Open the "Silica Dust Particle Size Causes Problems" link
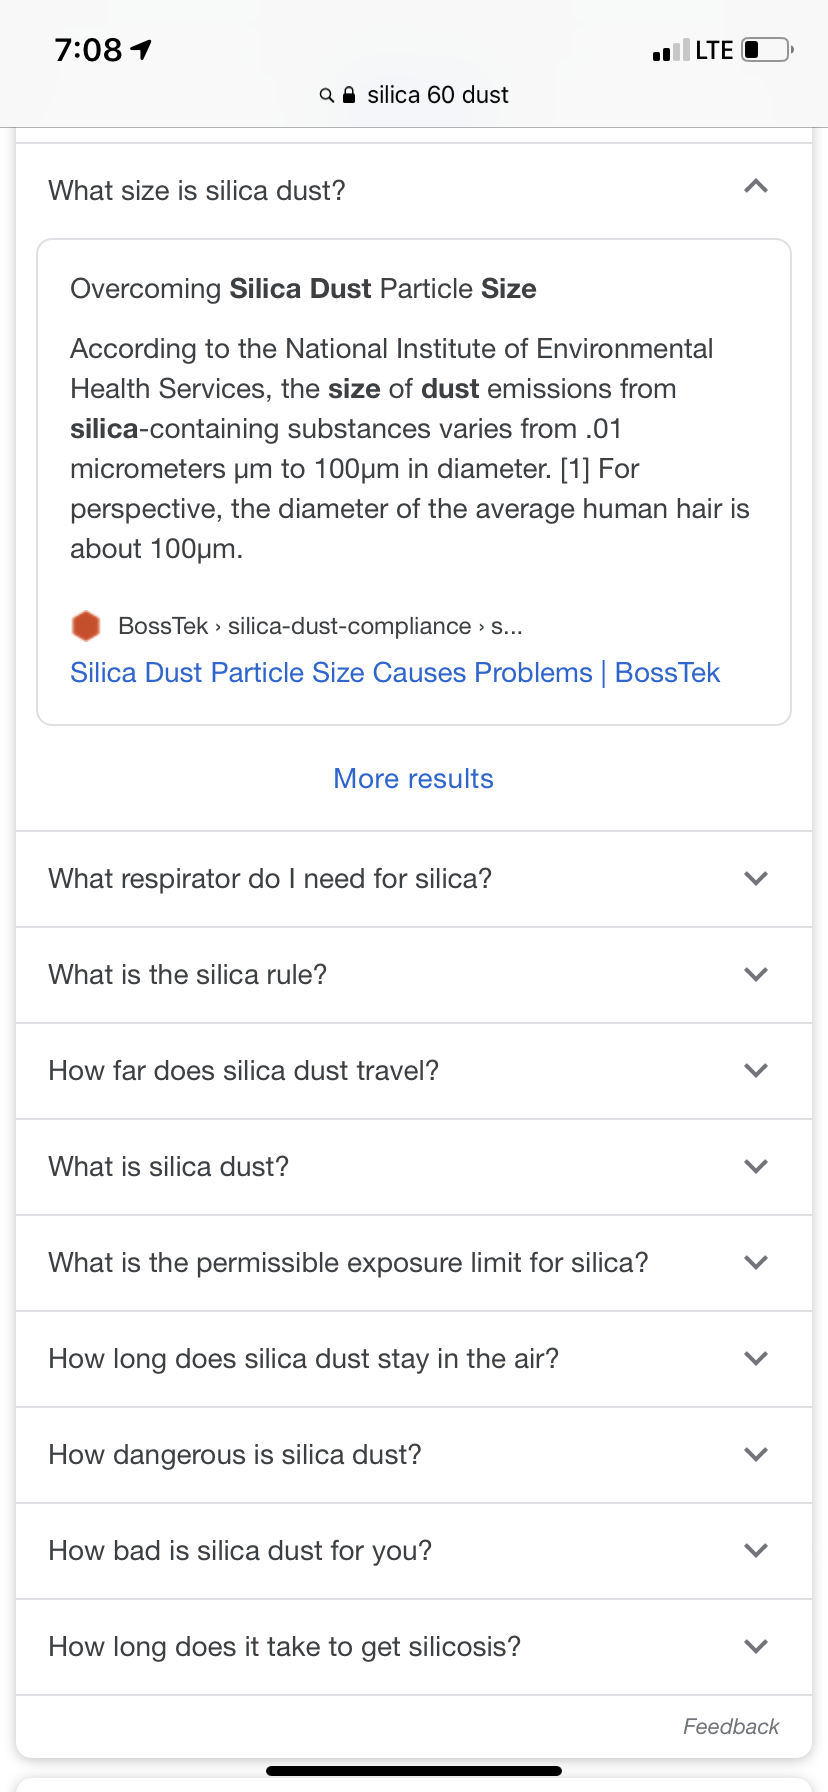Viewport: 828px width, 1792px height. [x=394, y=673]
